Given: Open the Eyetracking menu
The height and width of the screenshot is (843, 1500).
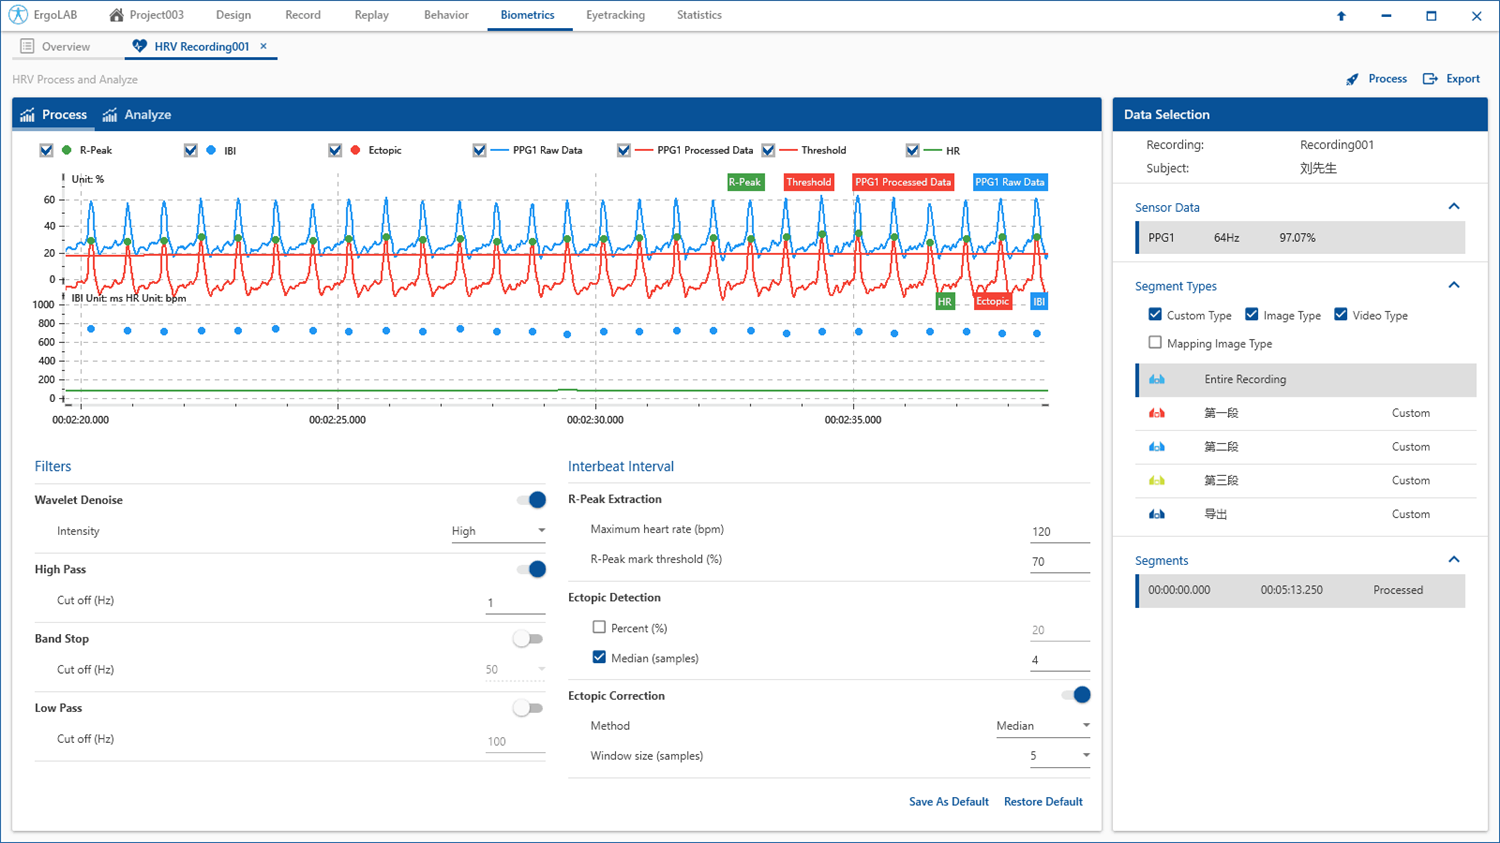Looking at the screenshot, I should (615, 15).
